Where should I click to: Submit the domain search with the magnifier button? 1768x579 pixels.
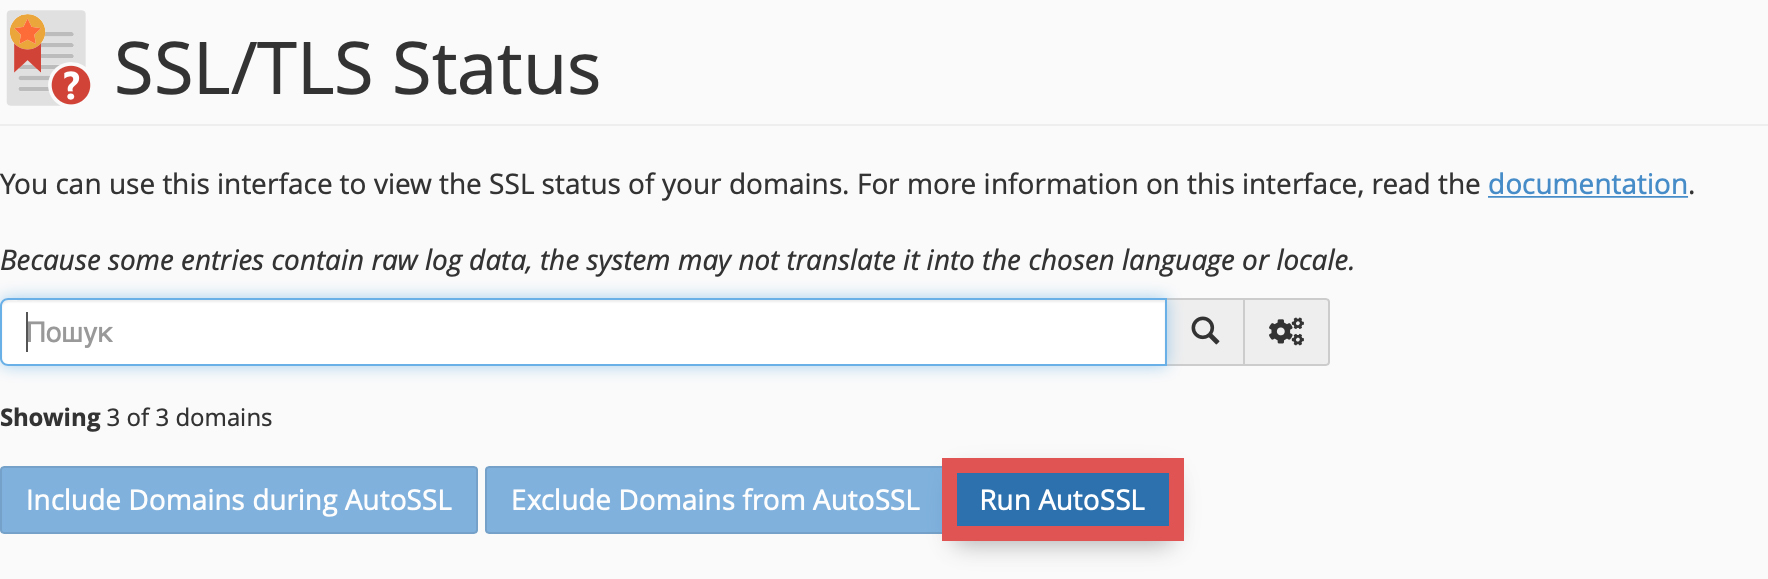pos(1205,331)
